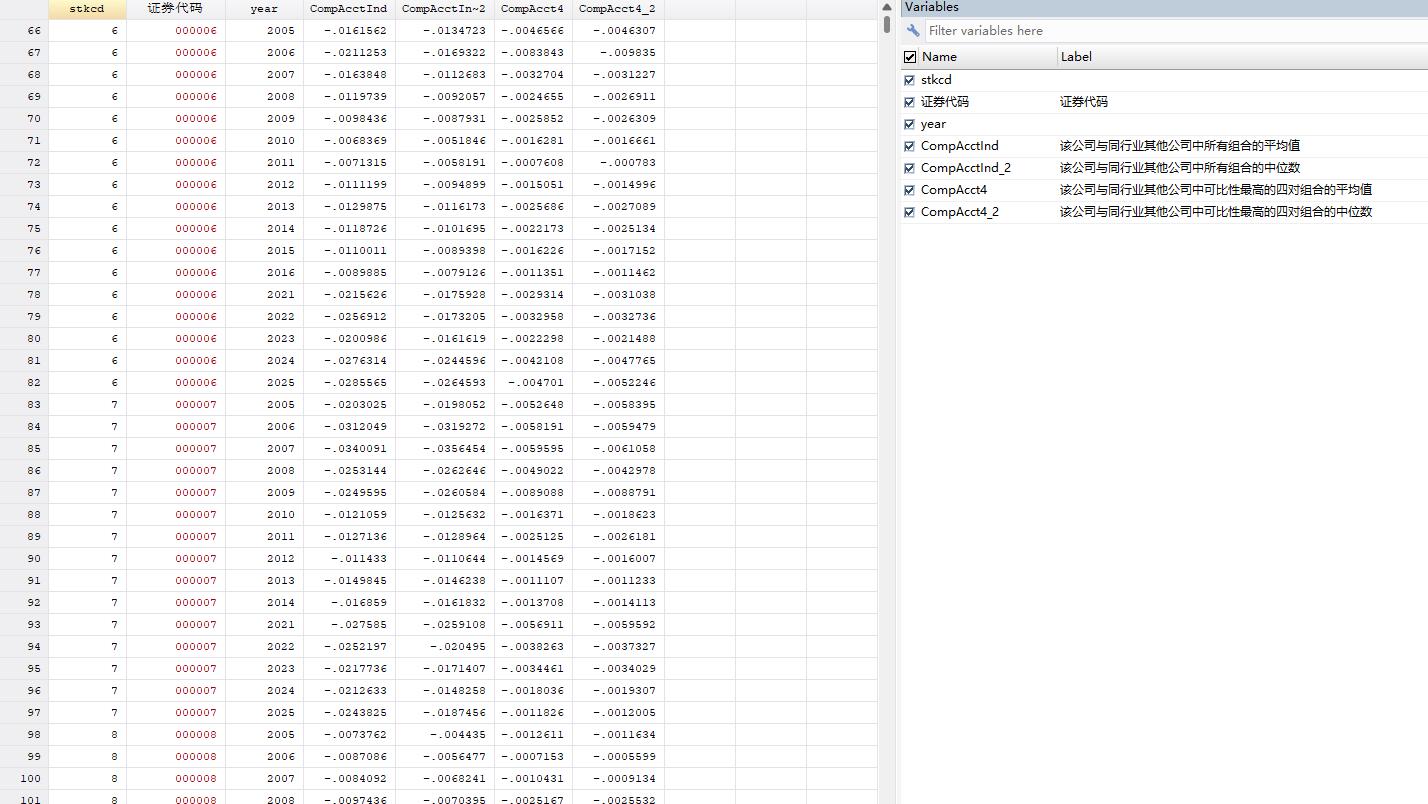Image resolution: width=1428 pixels, height=804 pixels.
Task: Uncheck the CompAcct4 variable checkbox
Action: 909,190
